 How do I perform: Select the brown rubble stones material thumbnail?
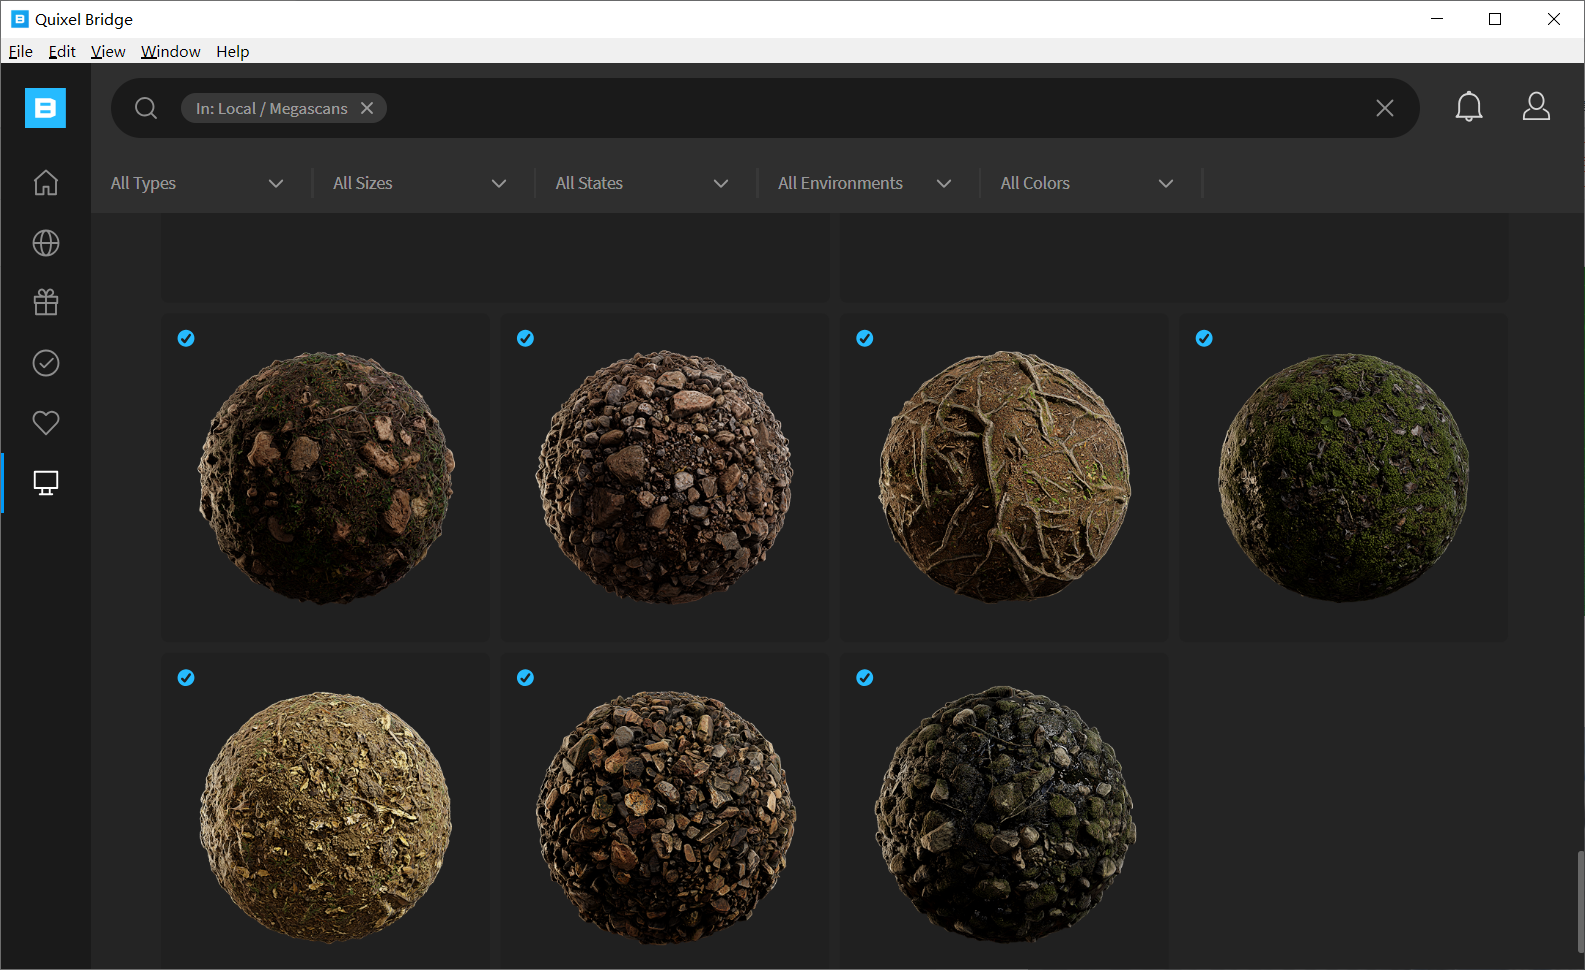tap(665, 478)
